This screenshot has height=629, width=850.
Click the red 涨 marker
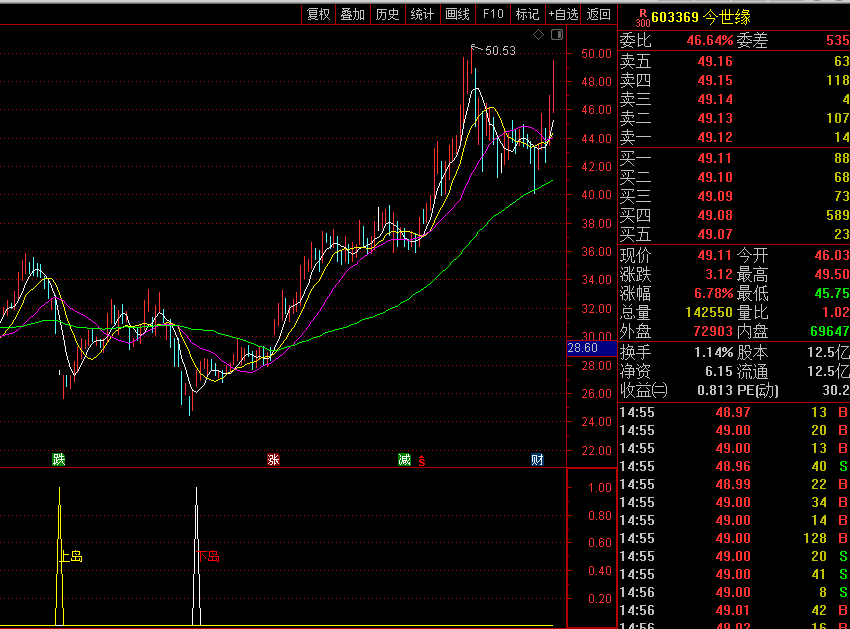click(x=273, y=460)
